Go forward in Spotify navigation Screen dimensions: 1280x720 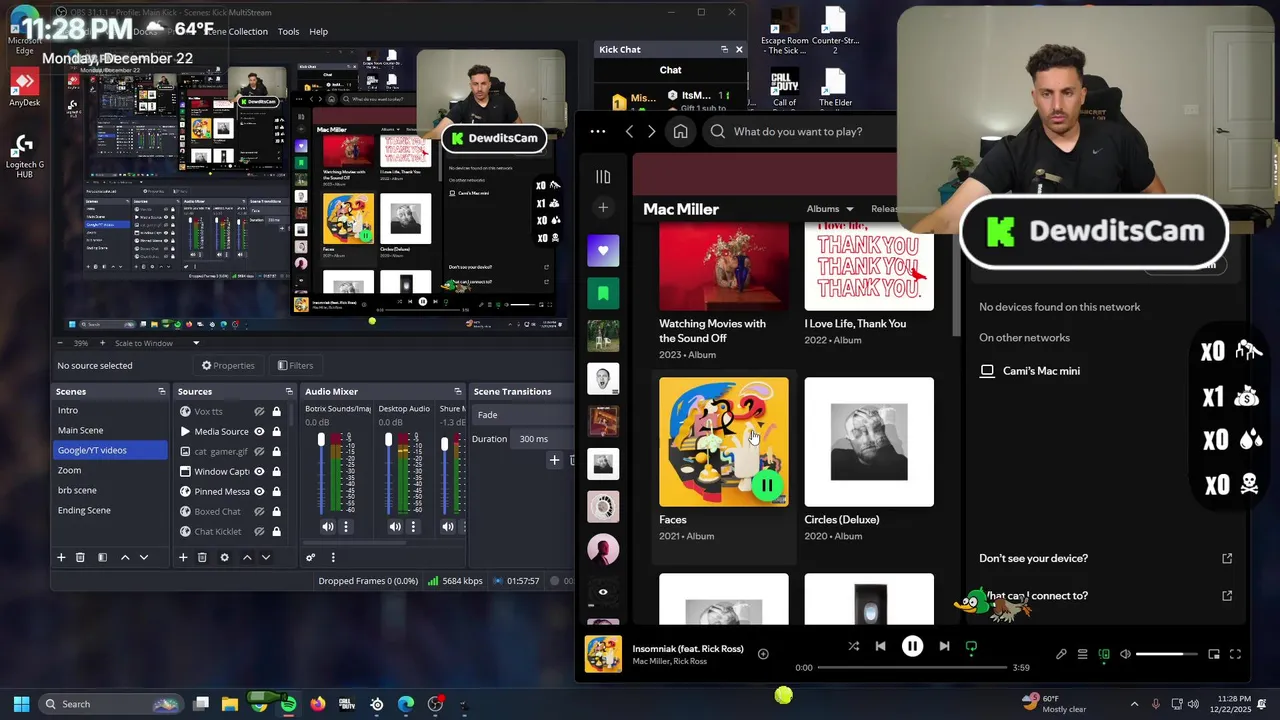[x=652, y=131]
